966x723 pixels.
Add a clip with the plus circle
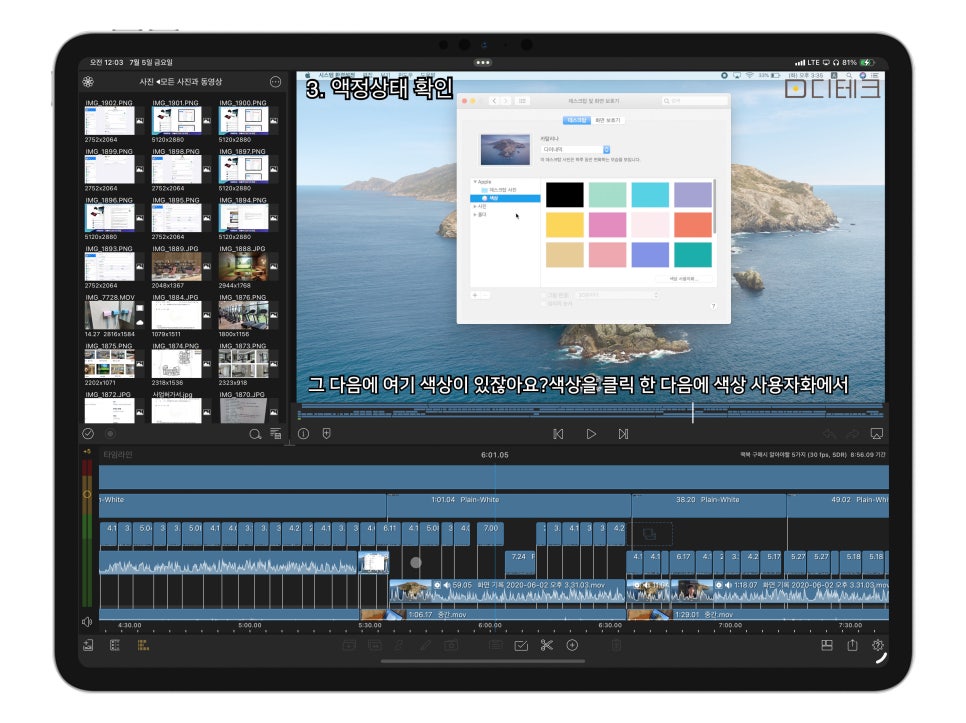pos(572,645)
